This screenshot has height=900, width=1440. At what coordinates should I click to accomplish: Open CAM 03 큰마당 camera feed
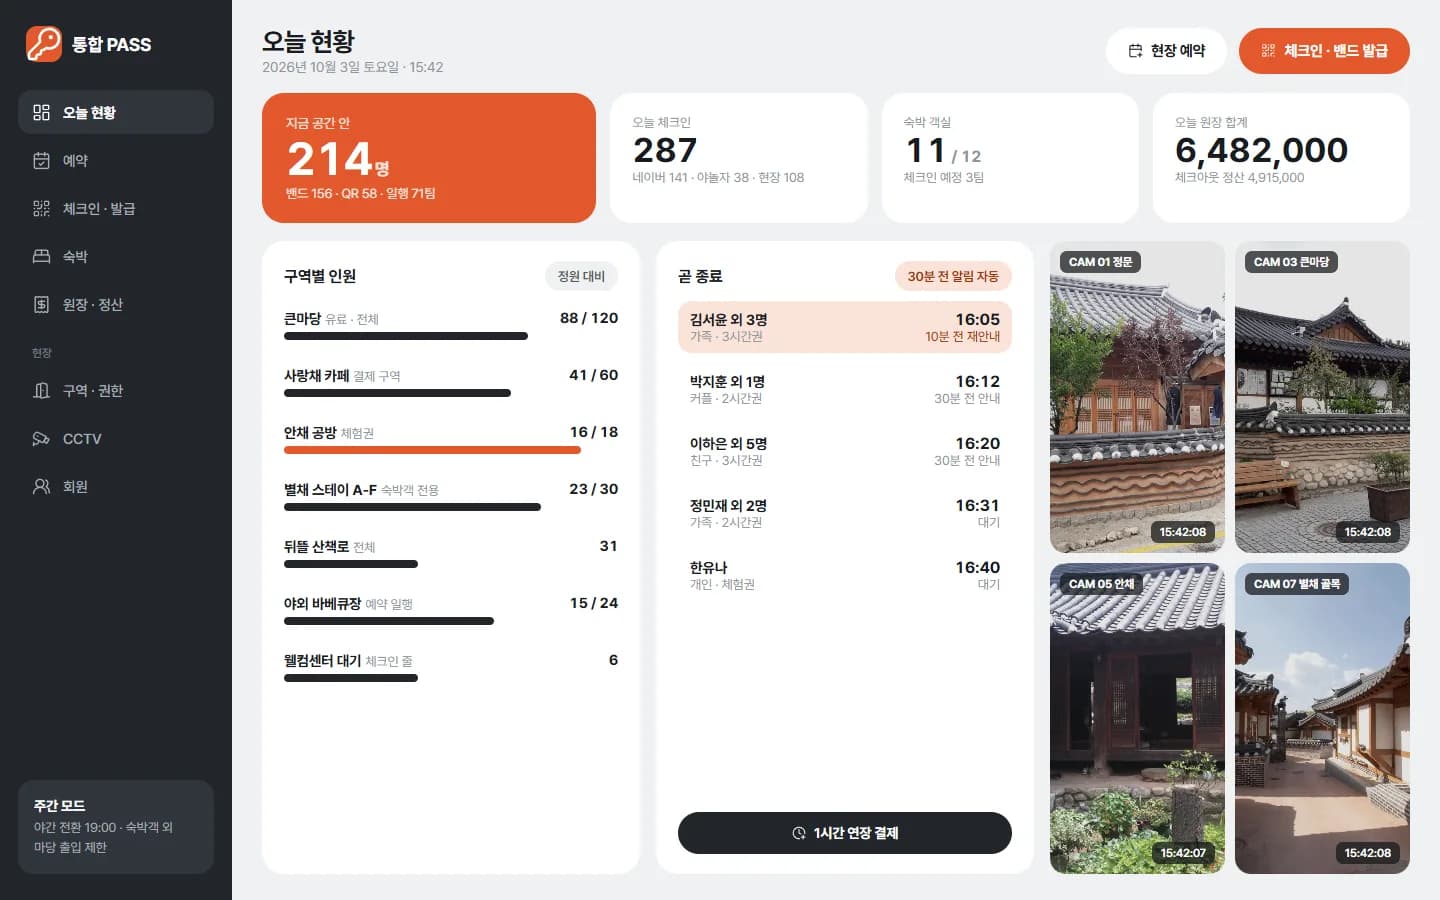[1322, 397]
